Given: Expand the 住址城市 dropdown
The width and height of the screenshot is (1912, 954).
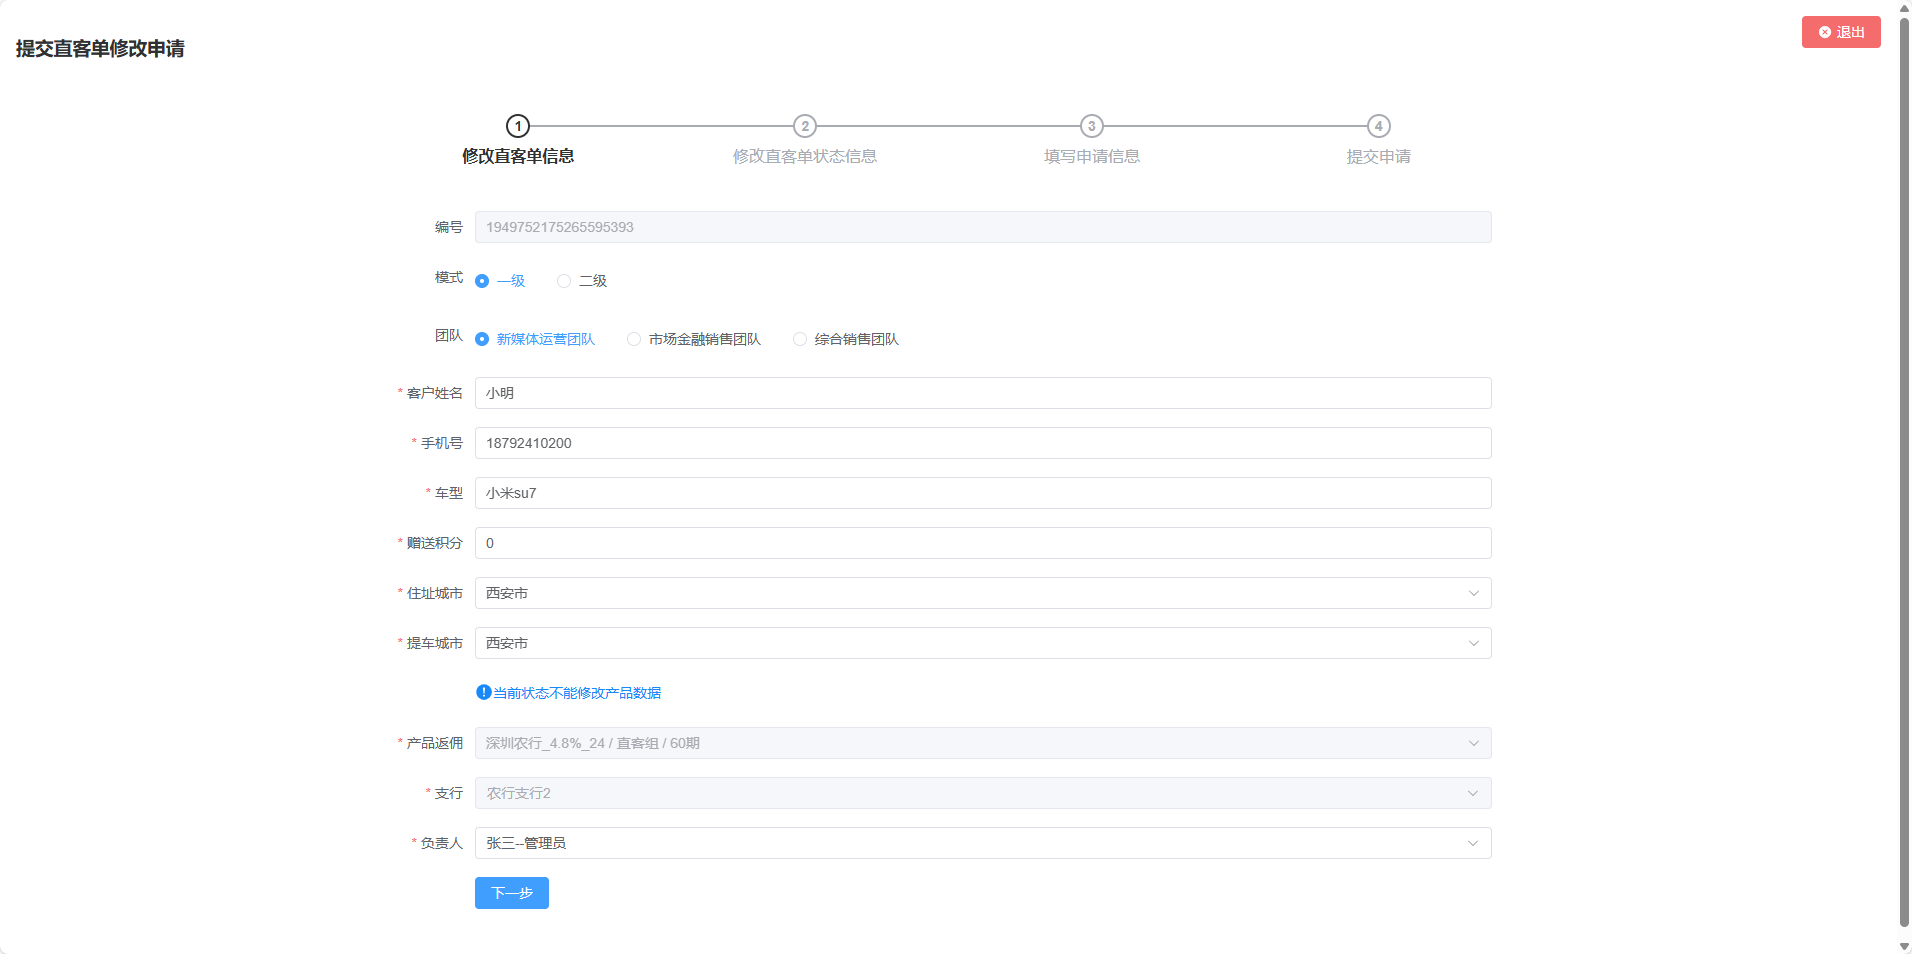Looking at the screenshot, I should (x=1473, y=593).
